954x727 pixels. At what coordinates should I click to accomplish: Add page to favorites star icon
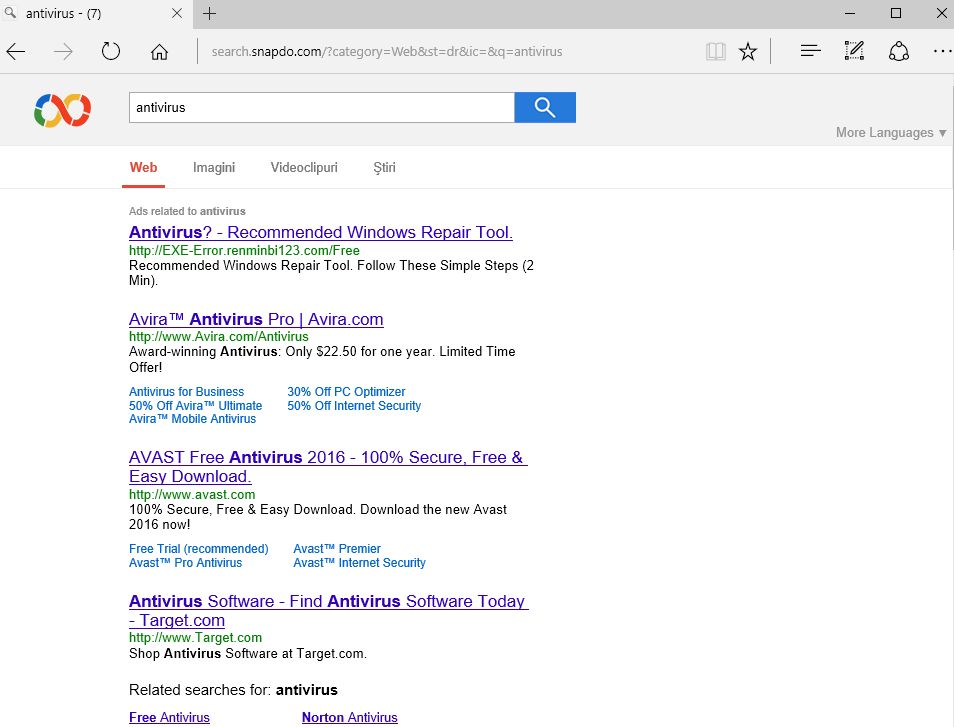tap(748, 52)
